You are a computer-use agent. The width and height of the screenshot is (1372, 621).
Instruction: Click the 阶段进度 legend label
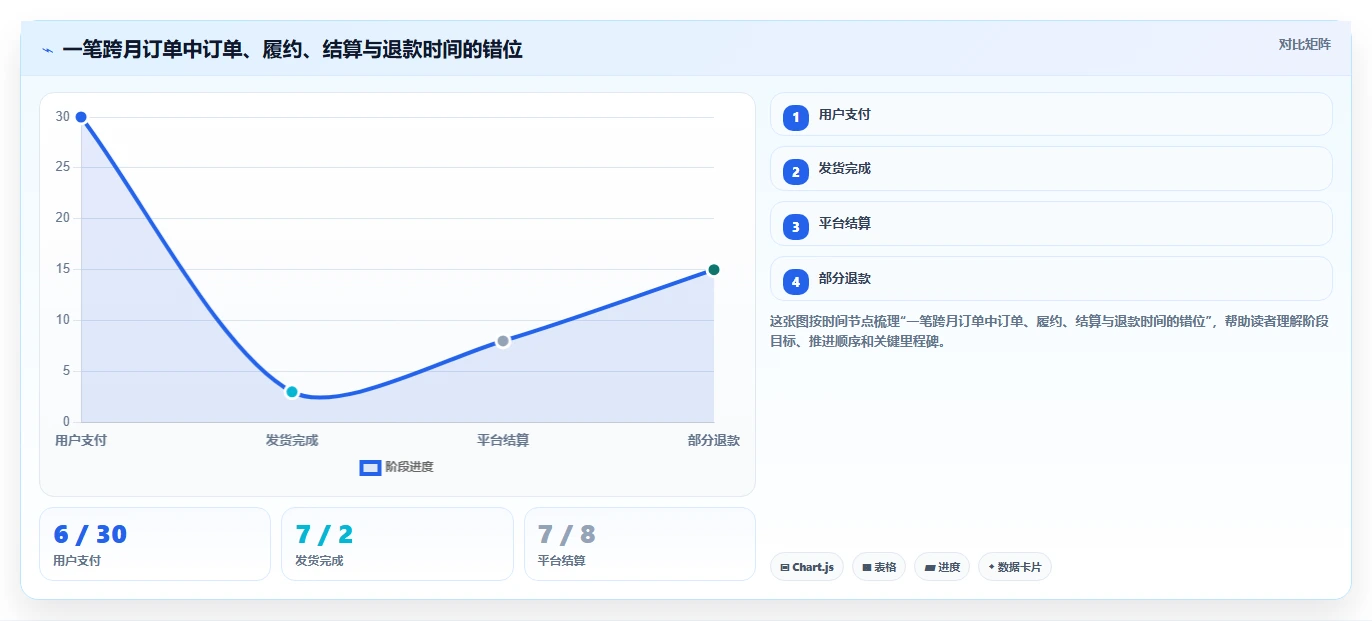click(410, 467)
